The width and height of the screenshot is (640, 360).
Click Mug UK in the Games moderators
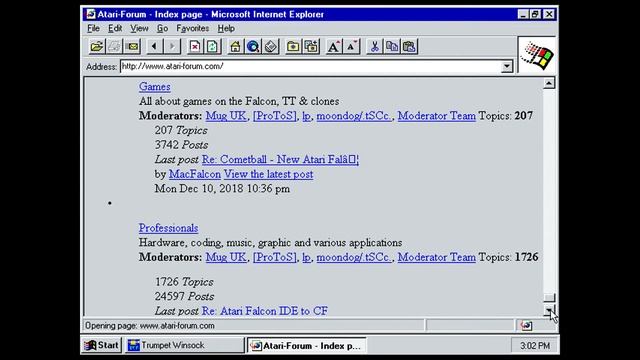tap(226, 116)
